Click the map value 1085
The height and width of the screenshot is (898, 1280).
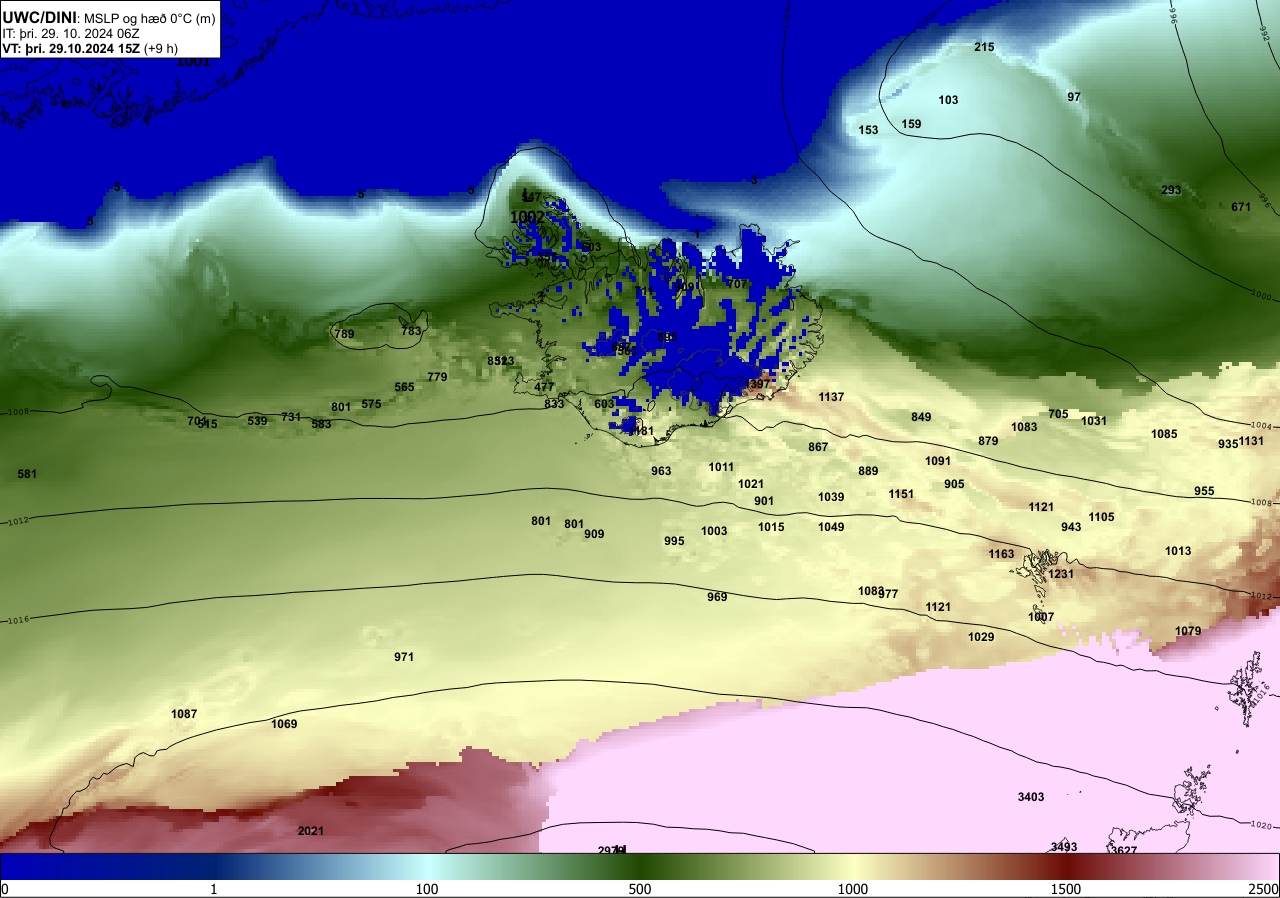coord(1164,434)
